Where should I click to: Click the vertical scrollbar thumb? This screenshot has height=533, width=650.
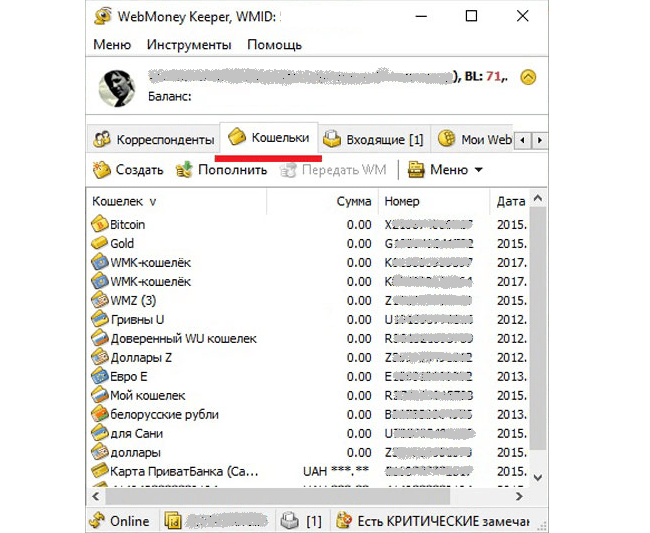pos(538,327)
